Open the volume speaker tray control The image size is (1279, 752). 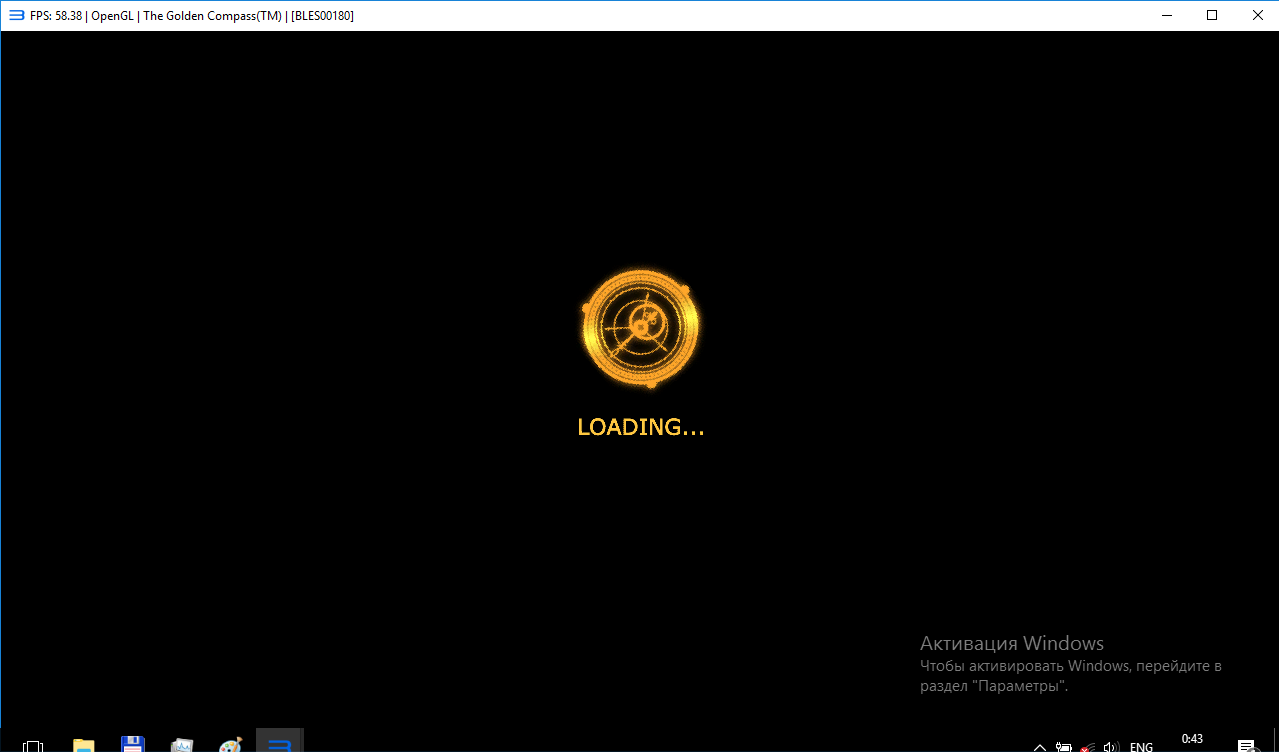pyautogui.click(x=1110, y=746)
